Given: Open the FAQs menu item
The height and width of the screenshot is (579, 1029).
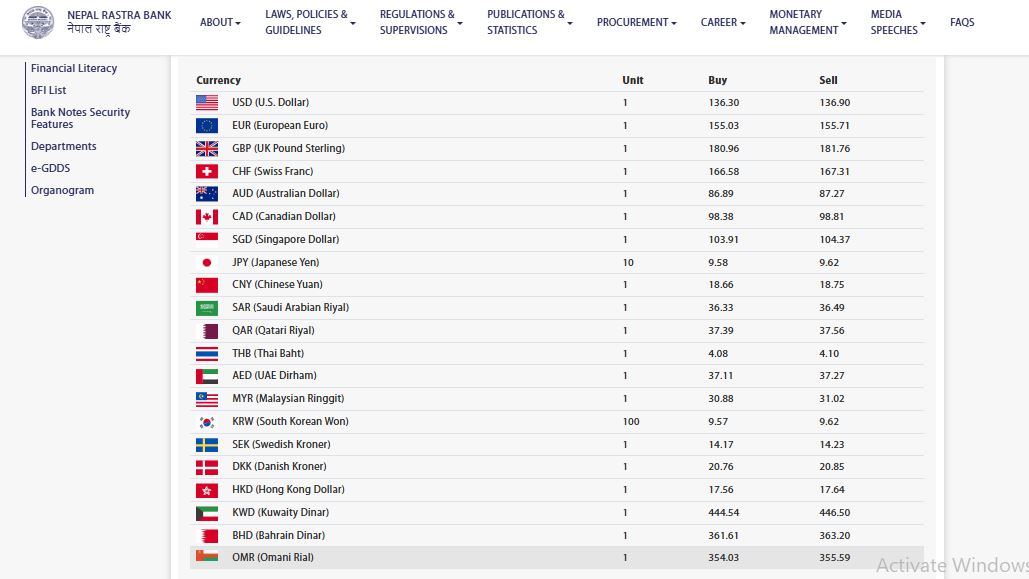Looking at the screenshot, I should 962,22.
